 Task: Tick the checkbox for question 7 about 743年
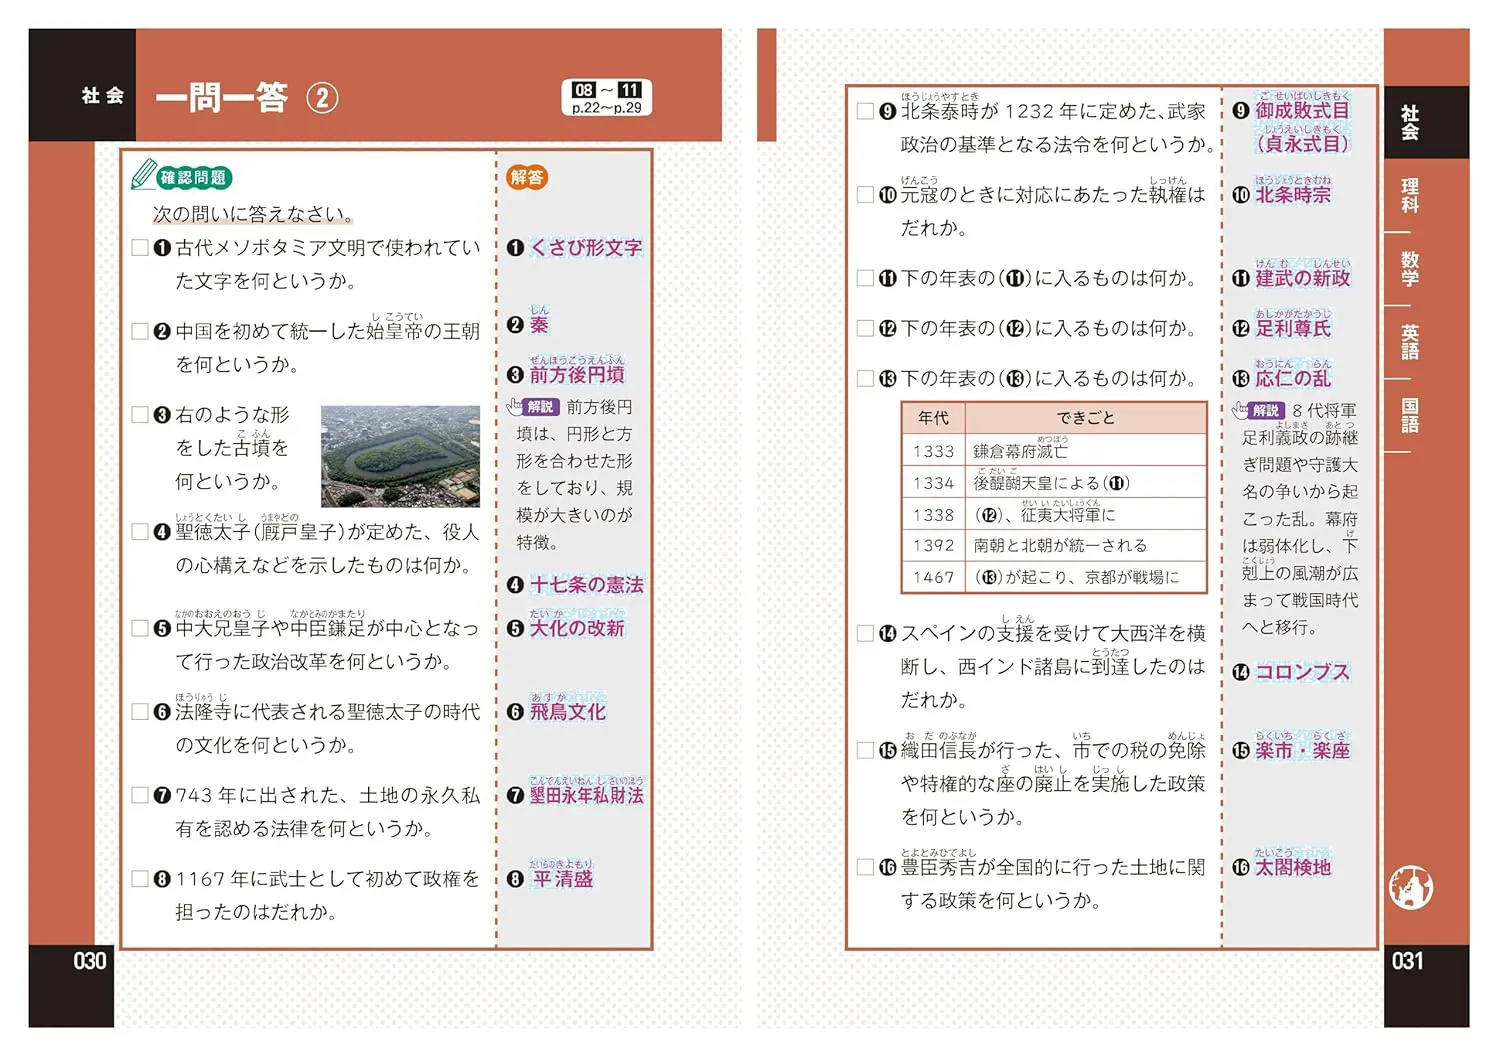(140, 795)
